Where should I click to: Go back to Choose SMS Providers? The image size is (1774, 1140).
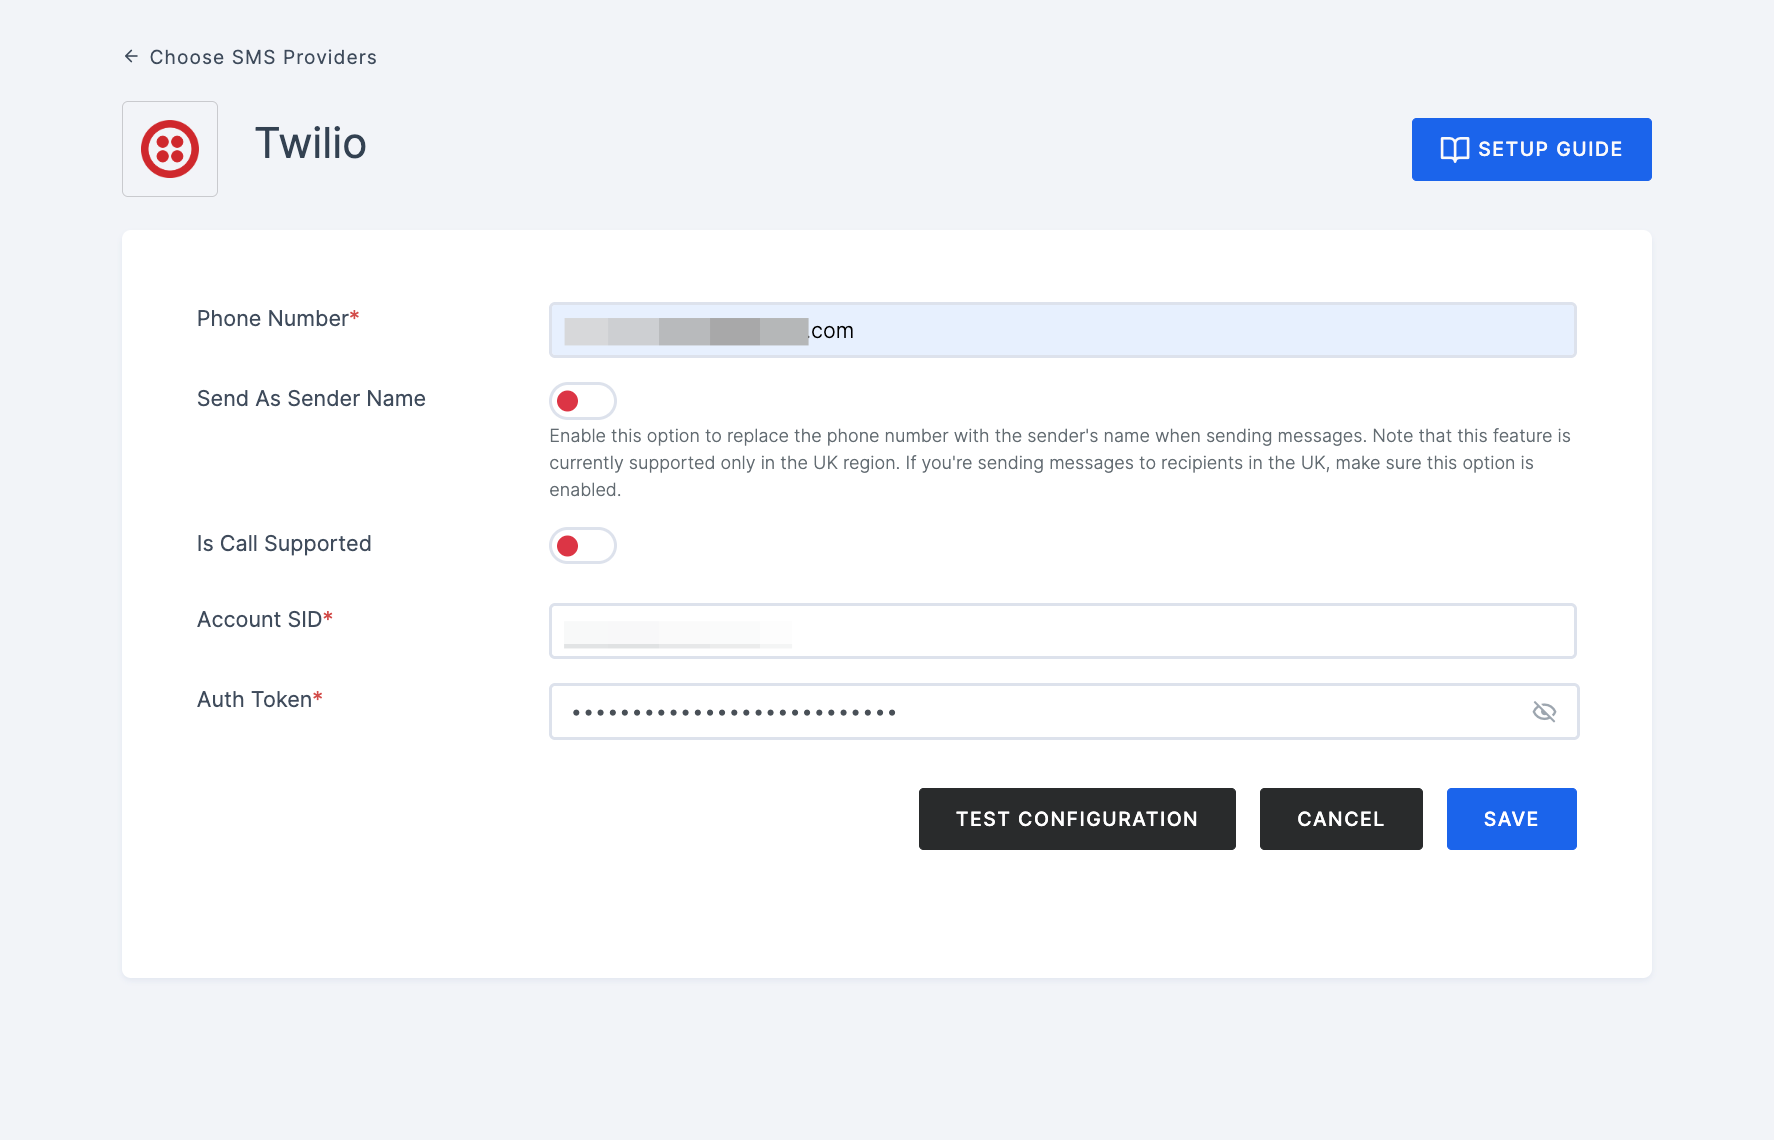coord(263,57)
